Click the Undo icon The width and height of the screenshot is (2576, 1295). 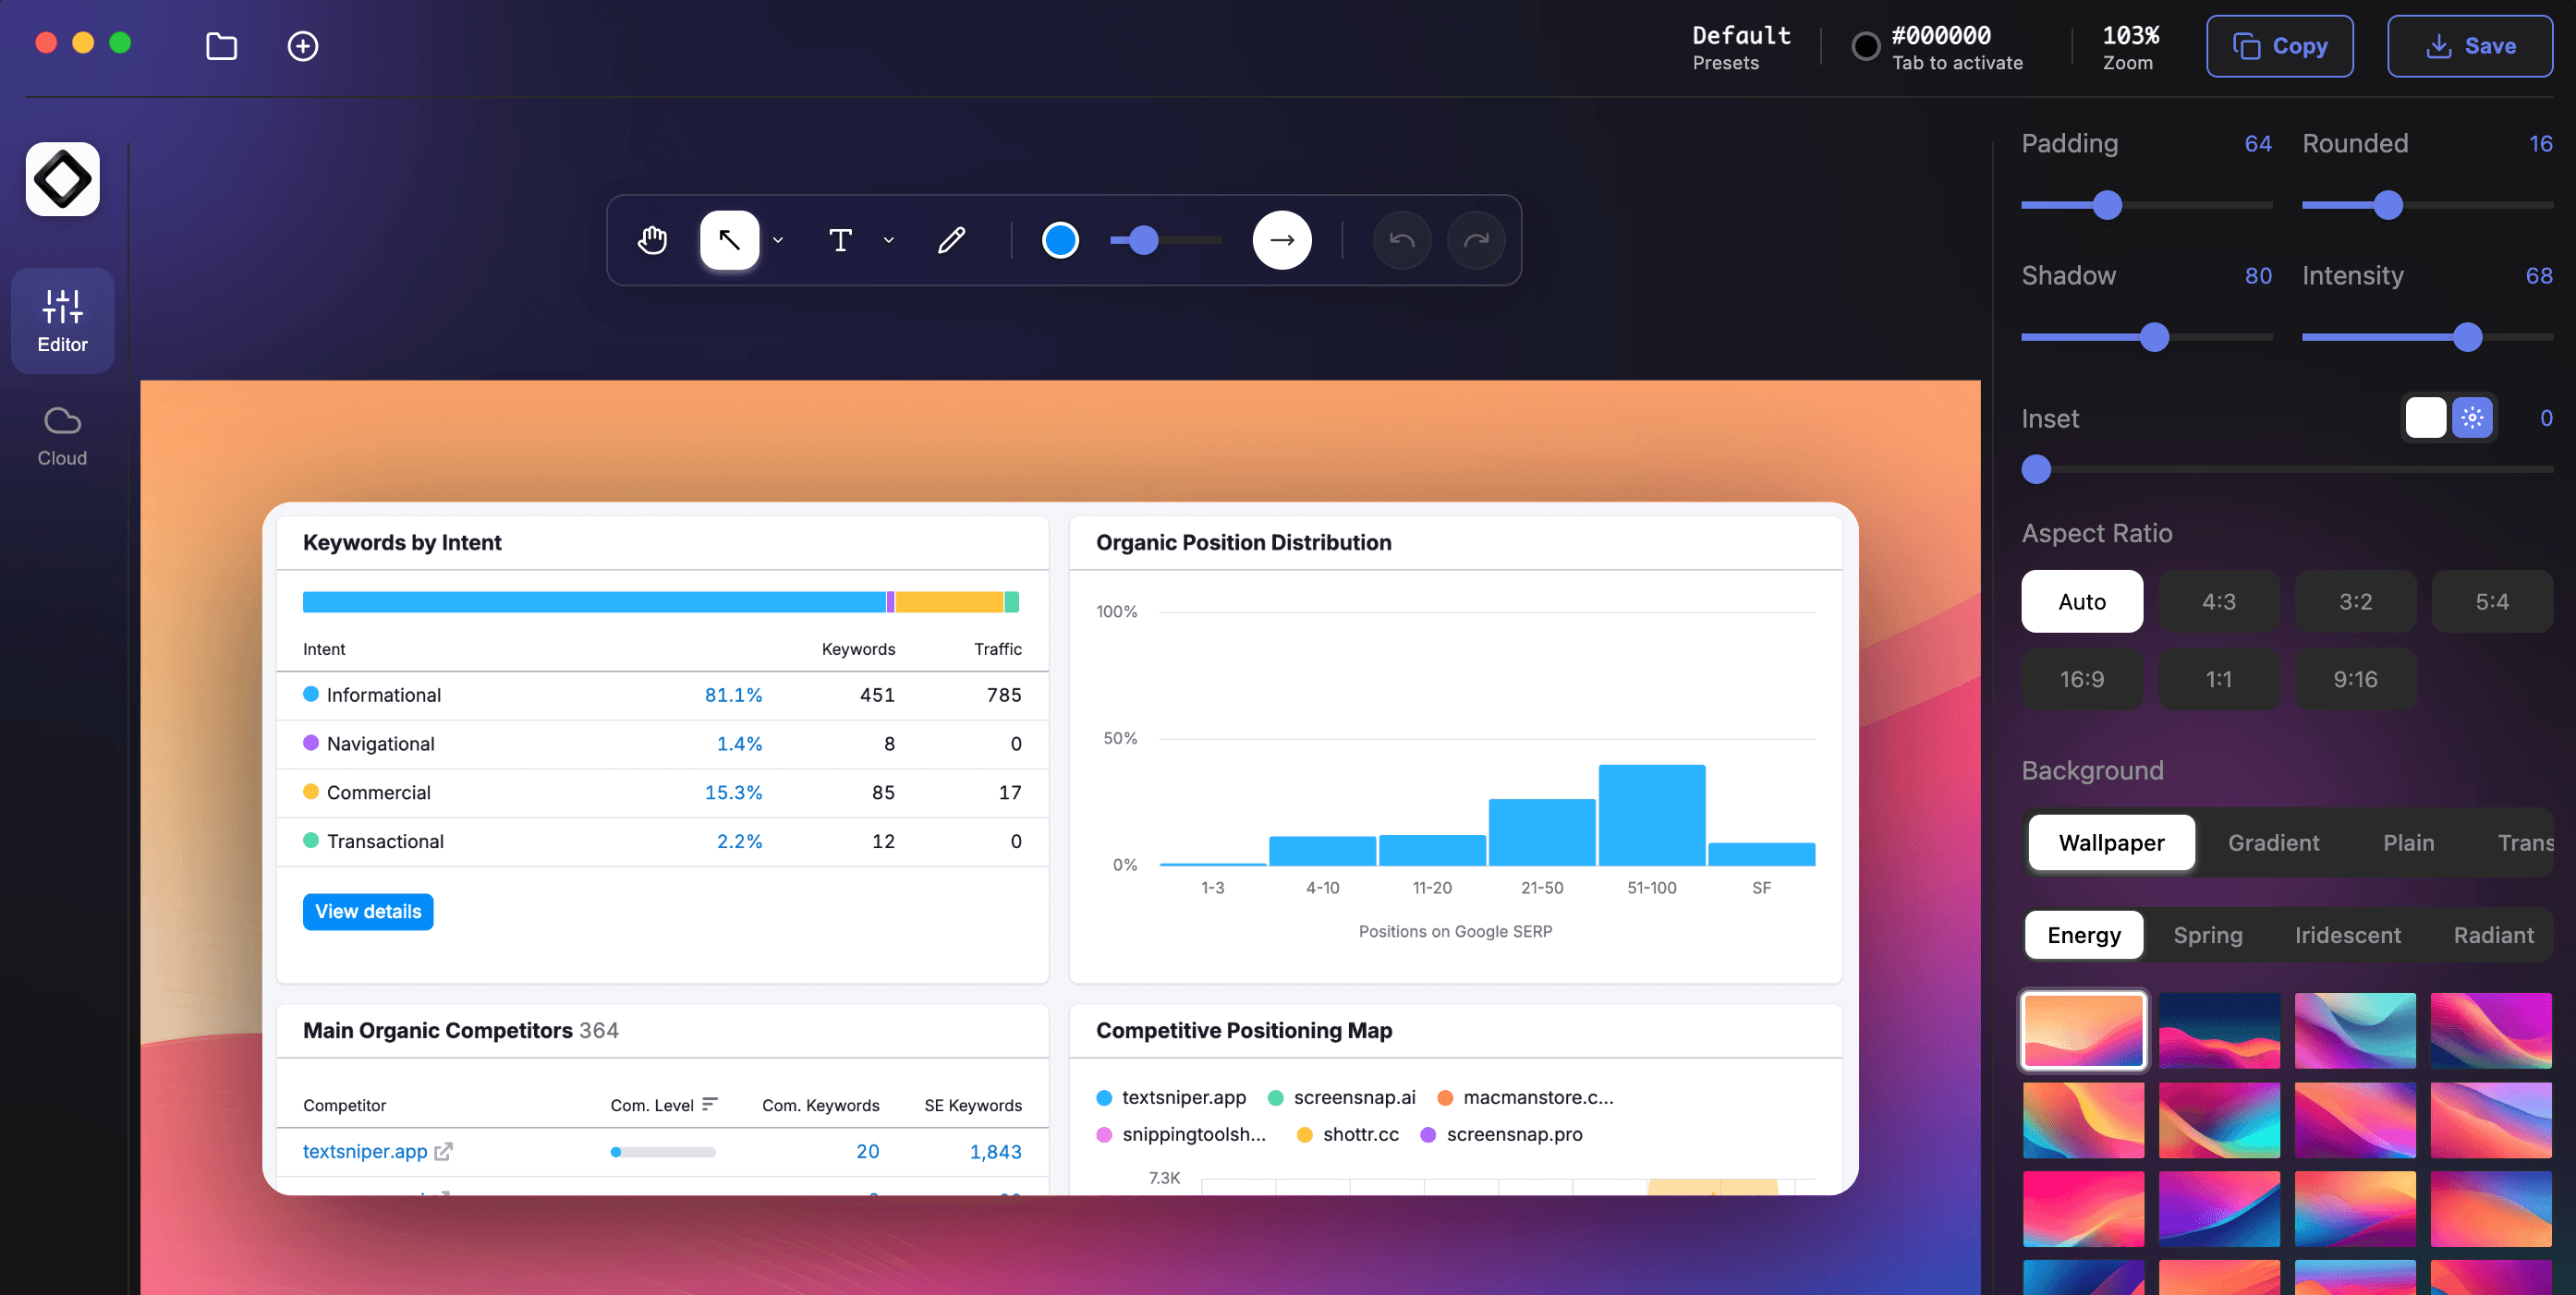pyautogui.click(x=1401, y=240)
